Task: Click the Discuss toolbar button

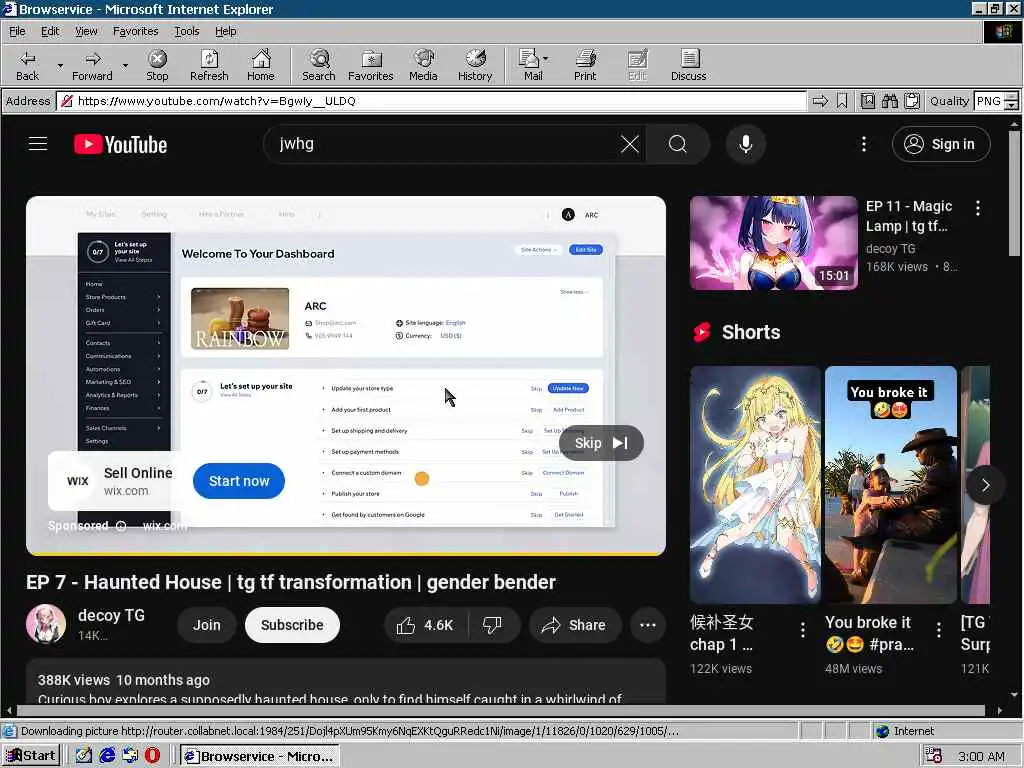Action: (688, 65)
